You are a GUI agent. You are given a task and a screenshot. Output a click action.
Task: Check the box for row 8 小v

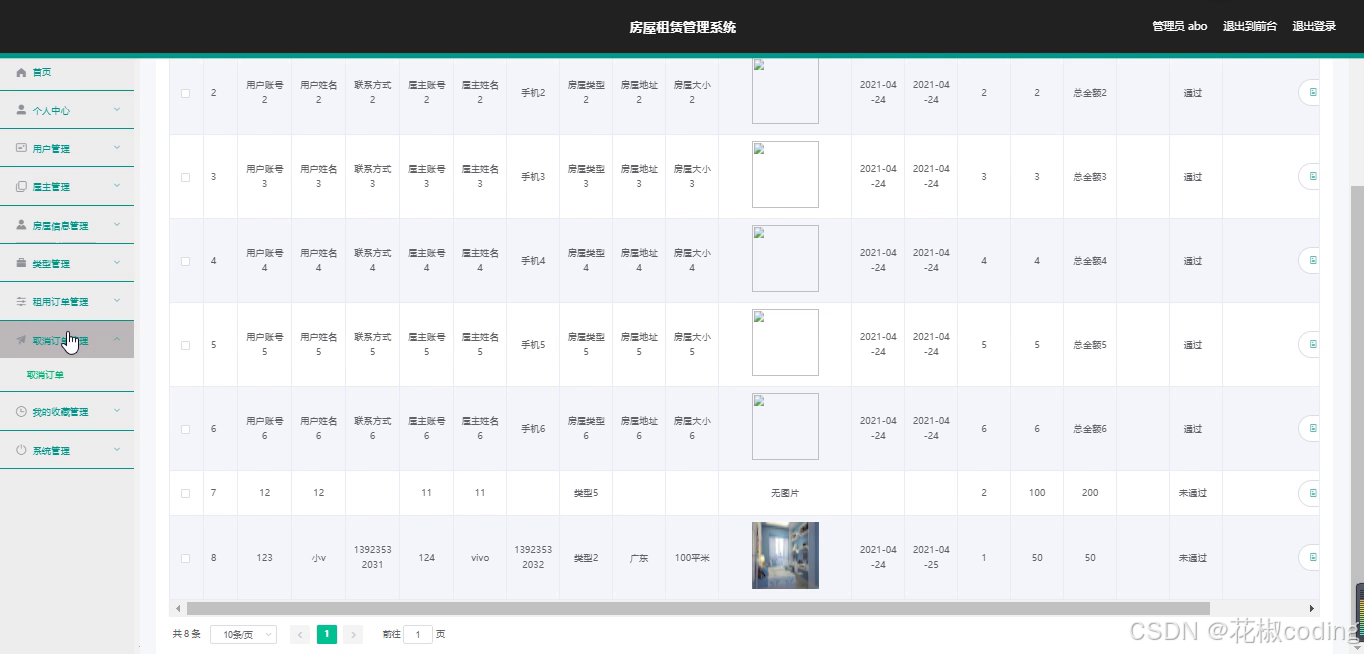point(185,558)
